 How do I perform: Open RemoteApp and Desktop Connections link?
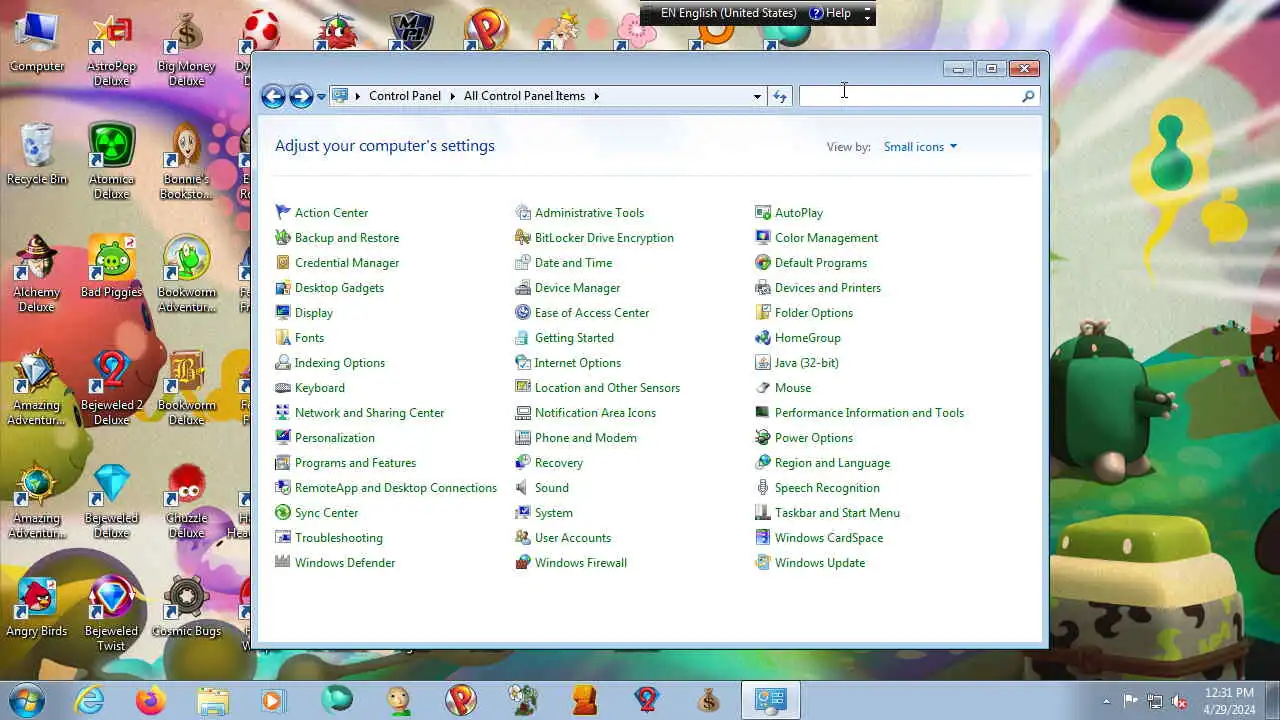pyautogui.click(x=396, y=487)
